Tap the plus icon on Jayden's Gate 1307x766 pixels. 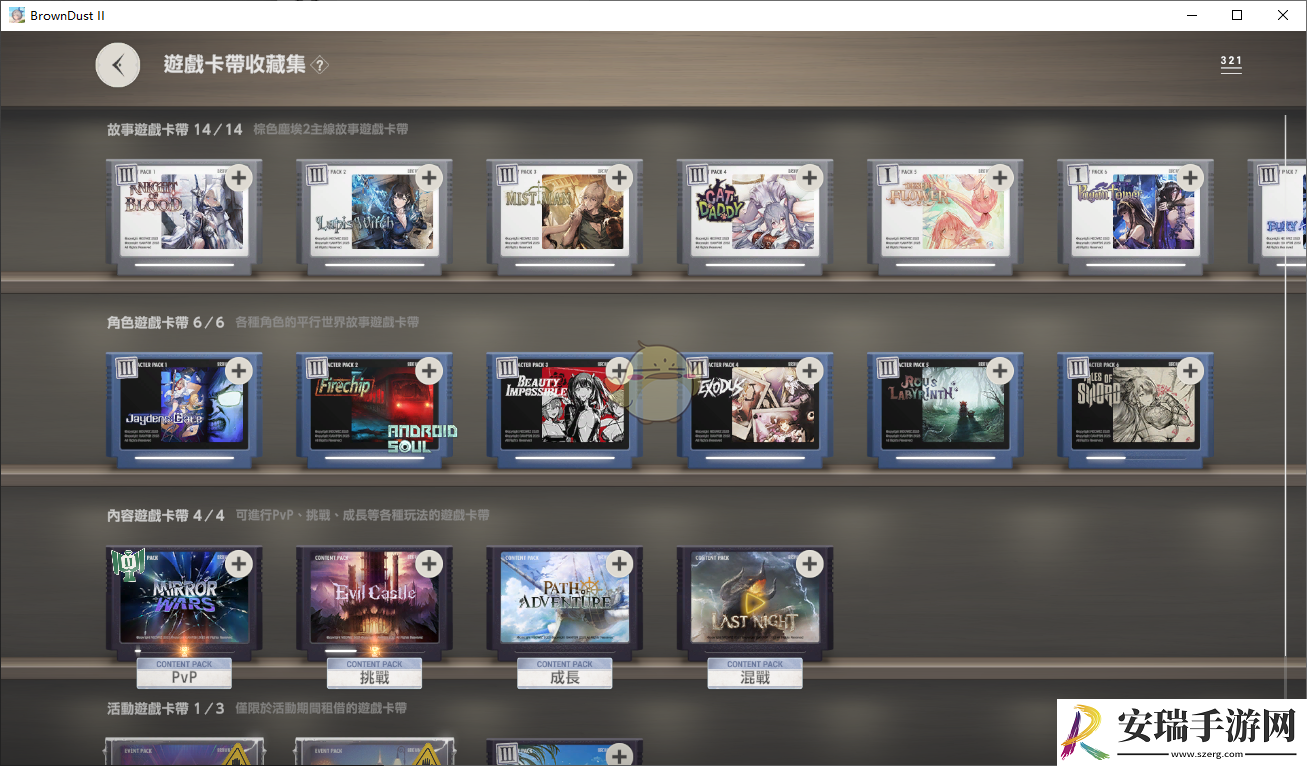tap(239, 371)
